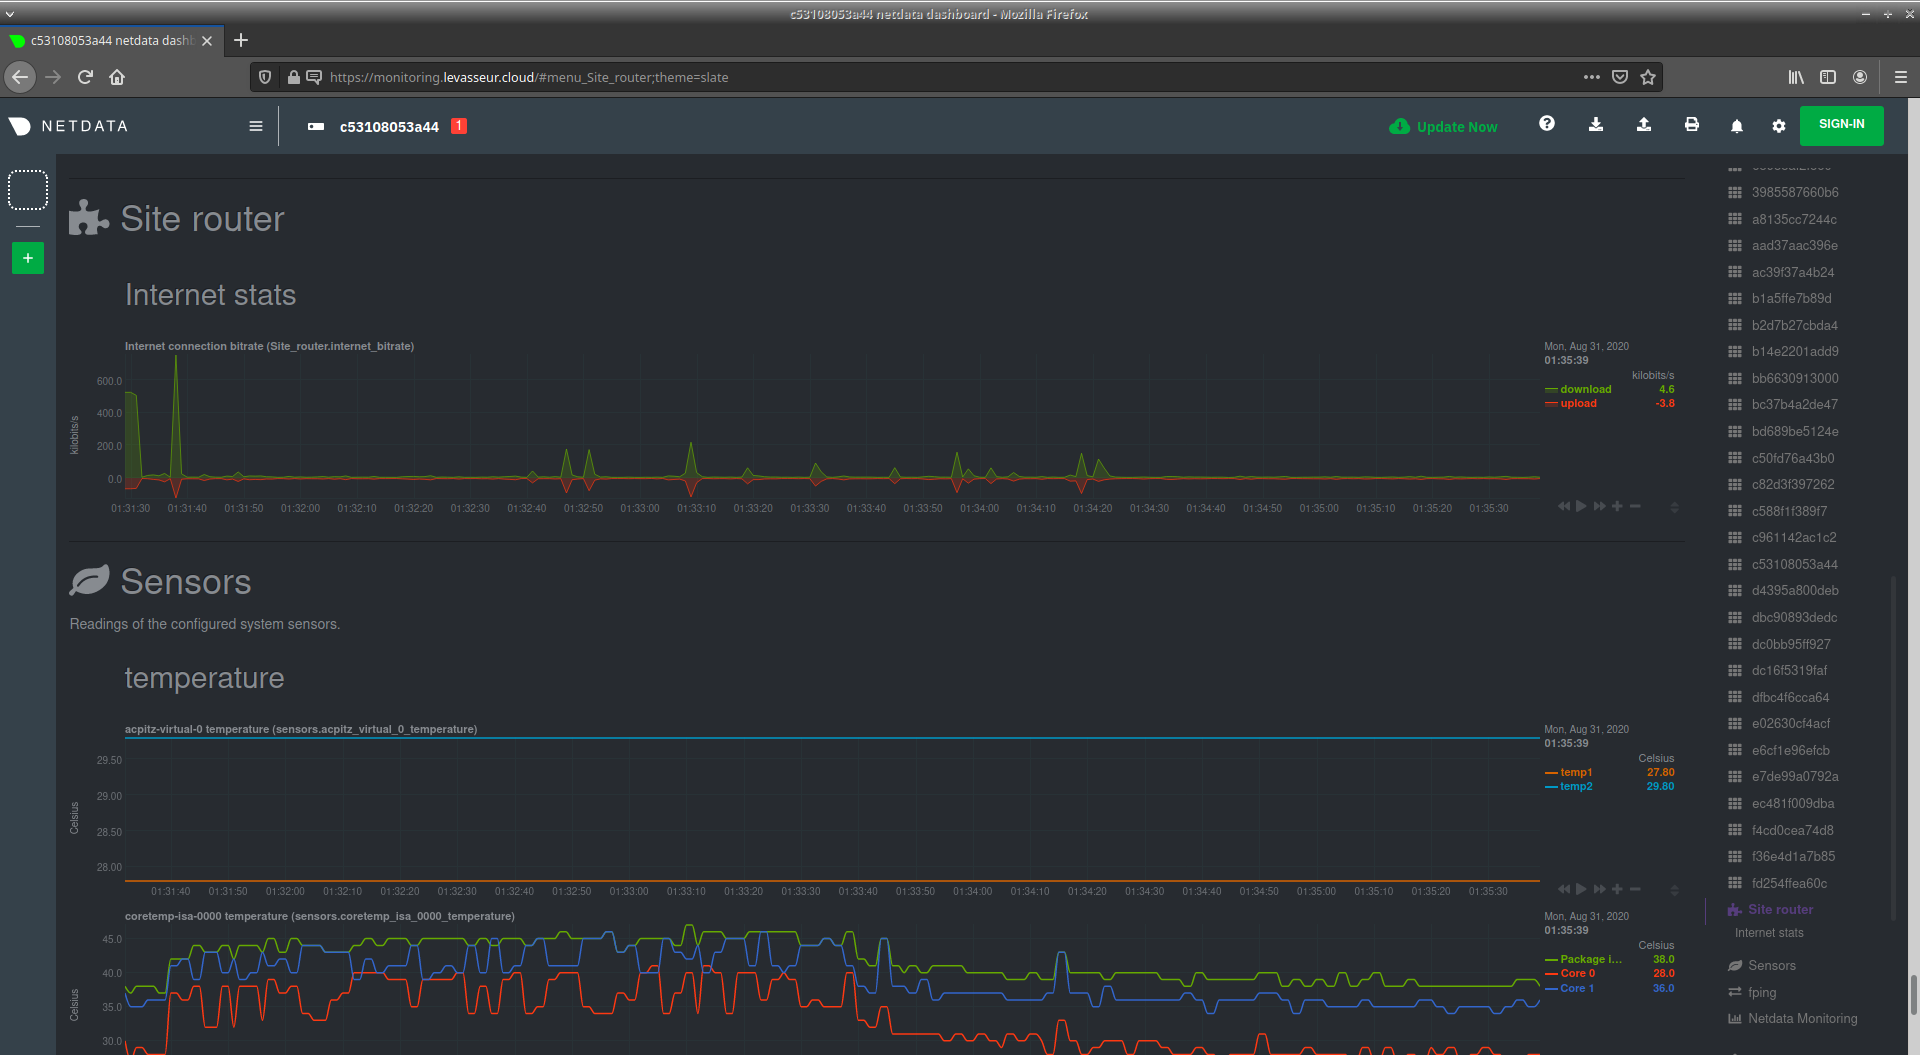Switch to the Netdata Monitoring section

(1800, 1018)
